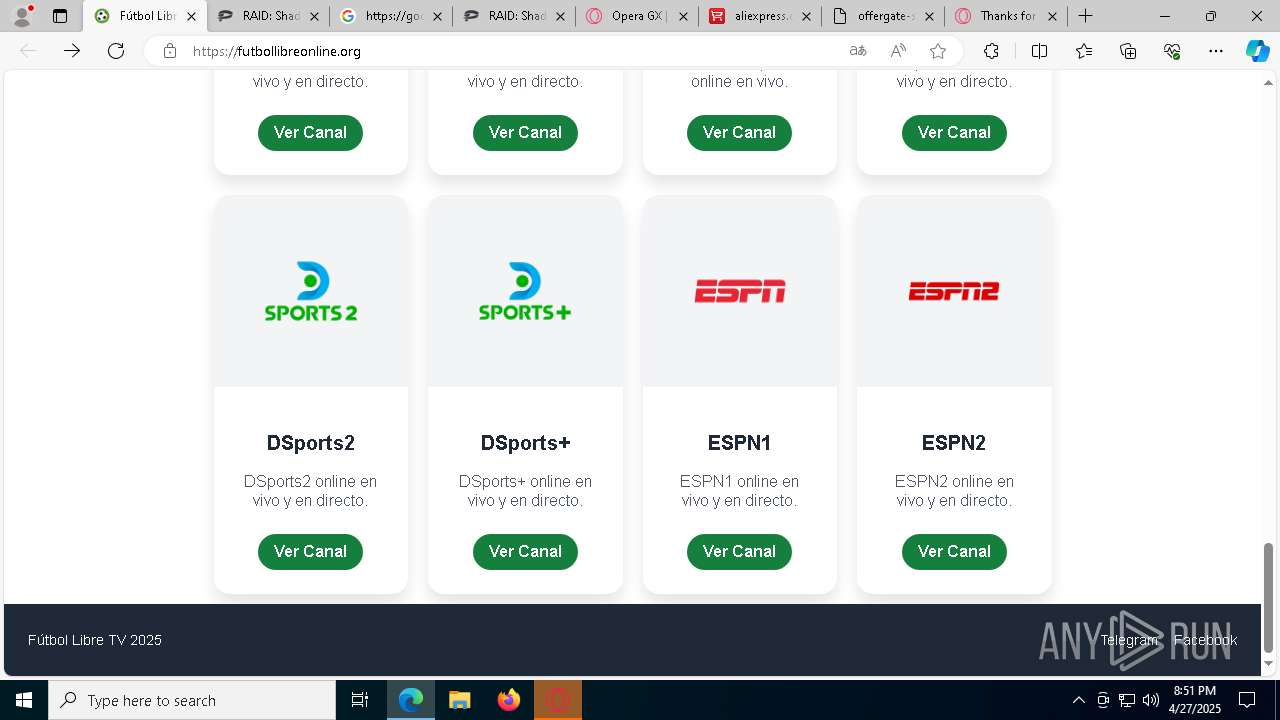Click Ver Canal under DSports2
Image resolution: width=1280 pixels, height=720 pixels.
(x=310, y=551)
